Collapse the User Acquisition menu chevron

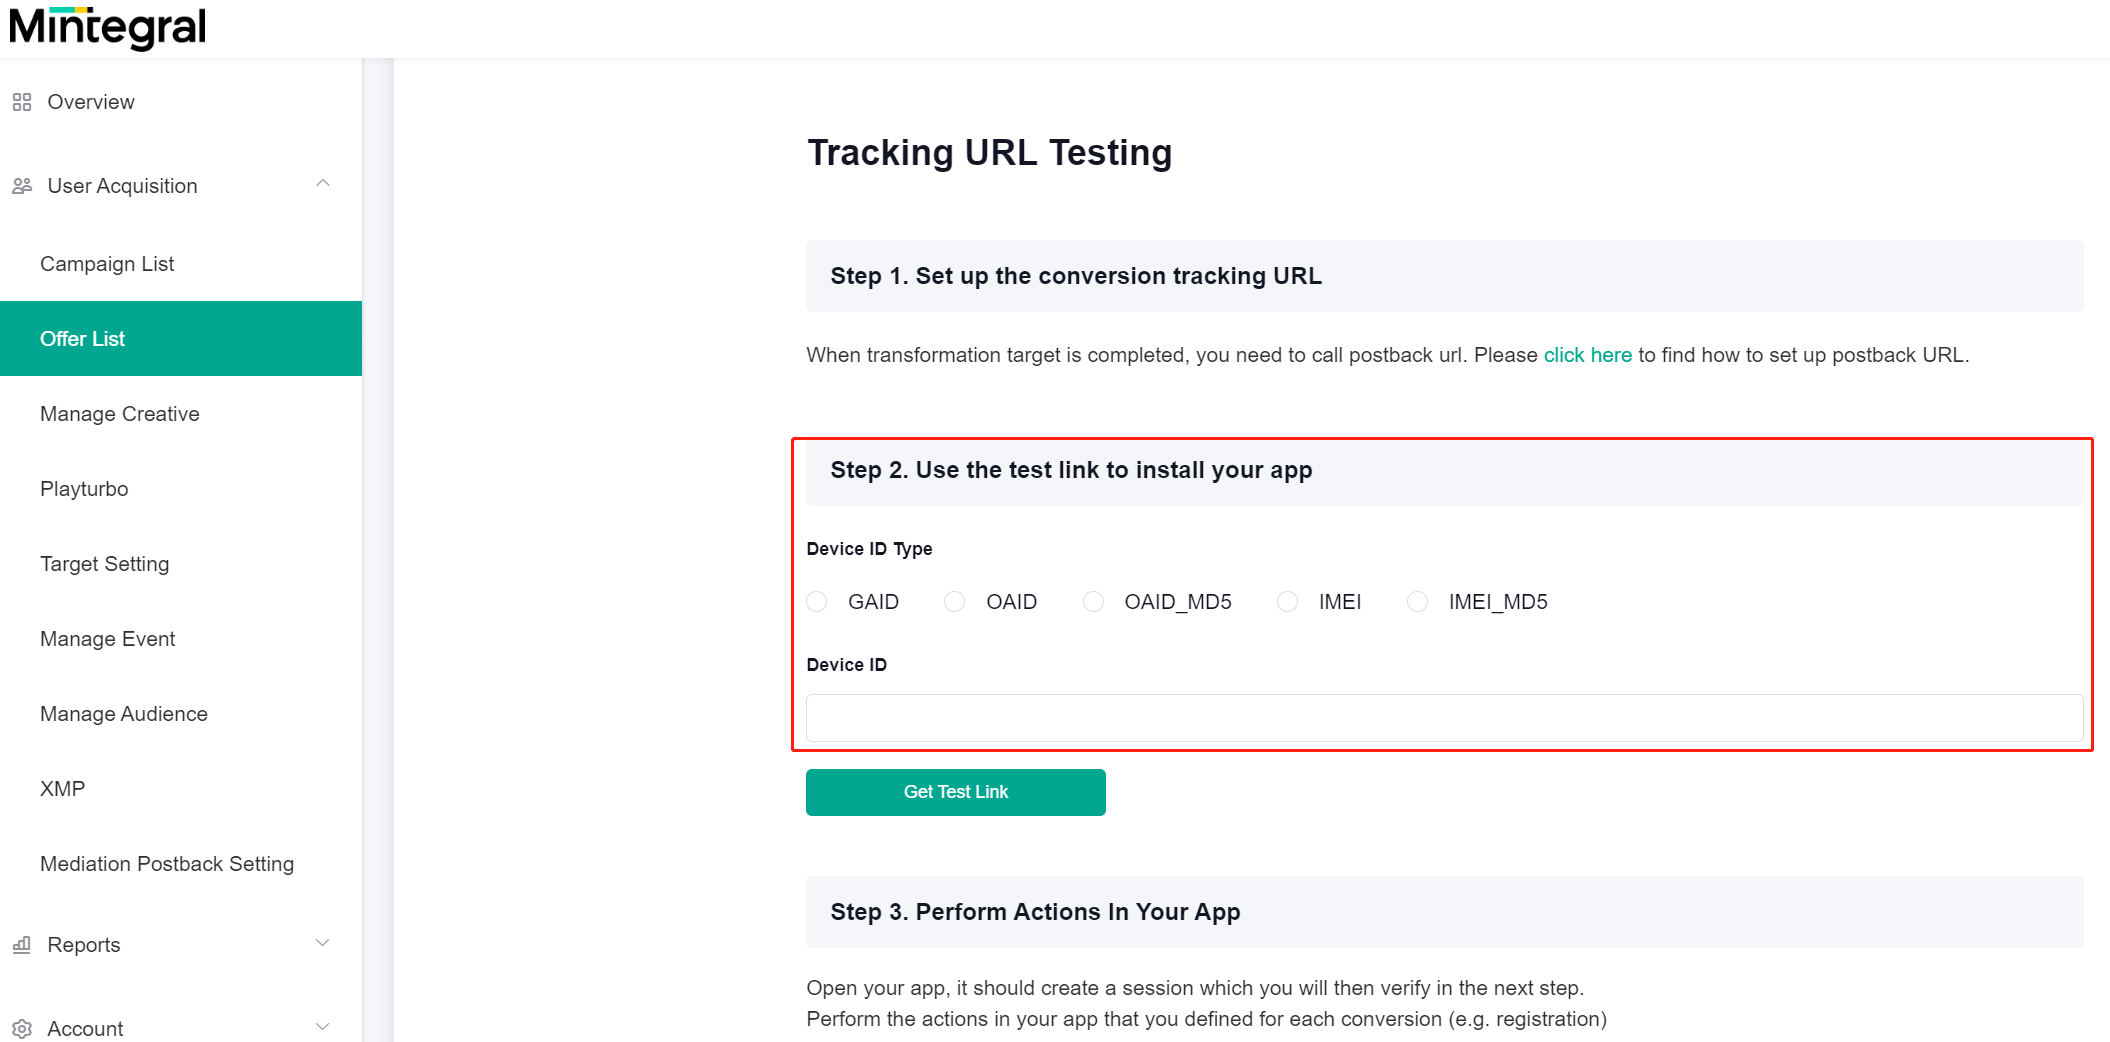pyautogui.click(x=323, y=185)
